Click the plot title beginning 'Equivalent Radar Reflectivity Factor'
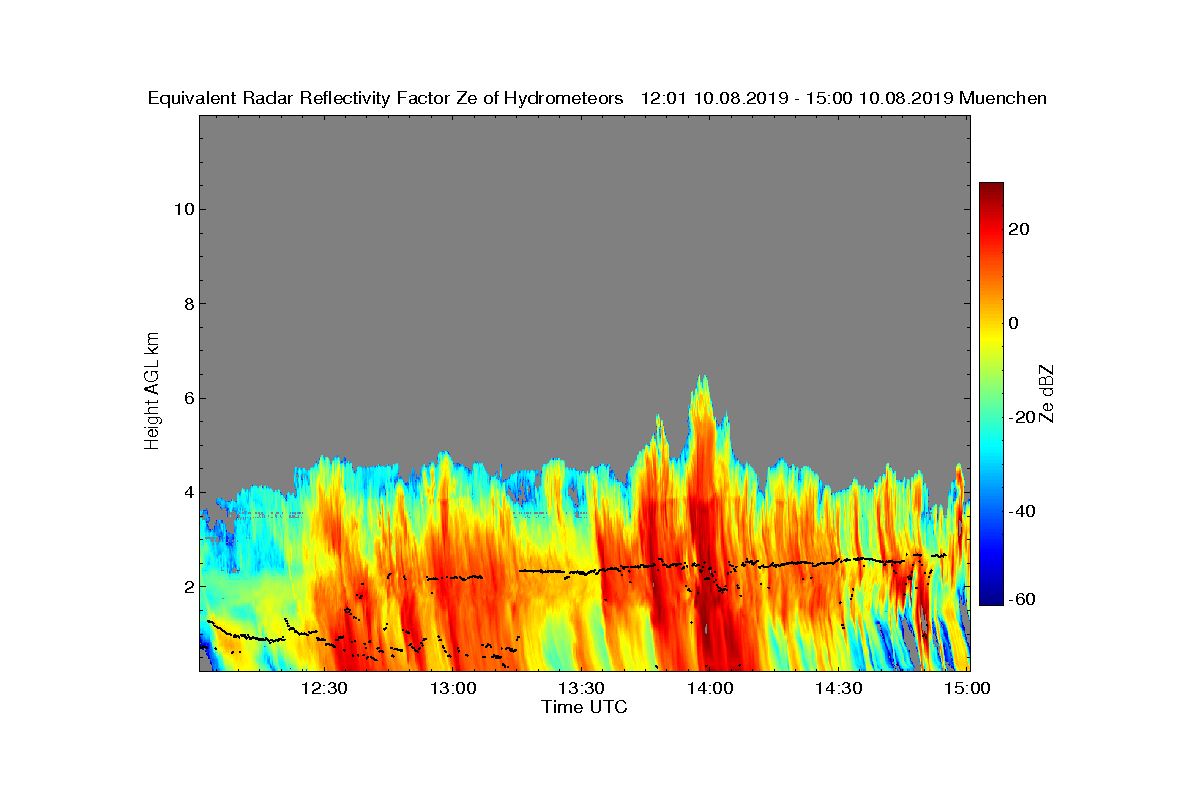This screenshot has width=1200, height=800. (597, 98)
